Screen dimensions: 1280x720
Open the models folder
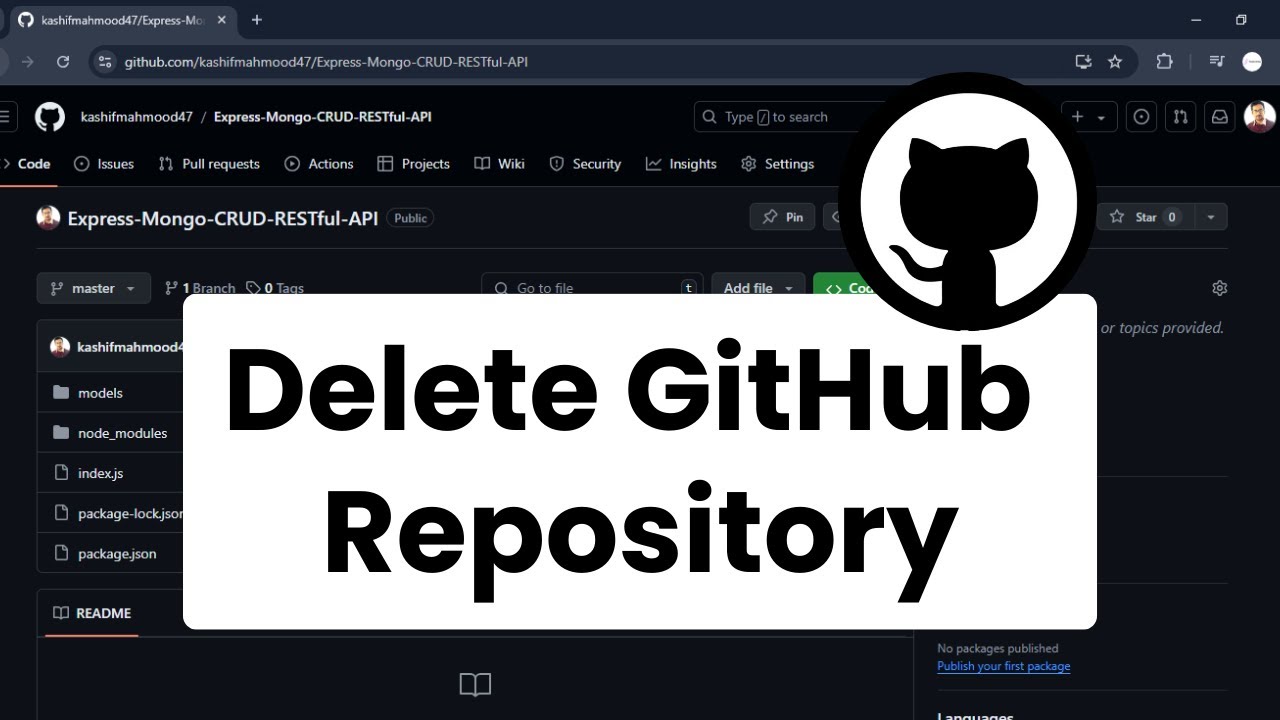point(100,393)
